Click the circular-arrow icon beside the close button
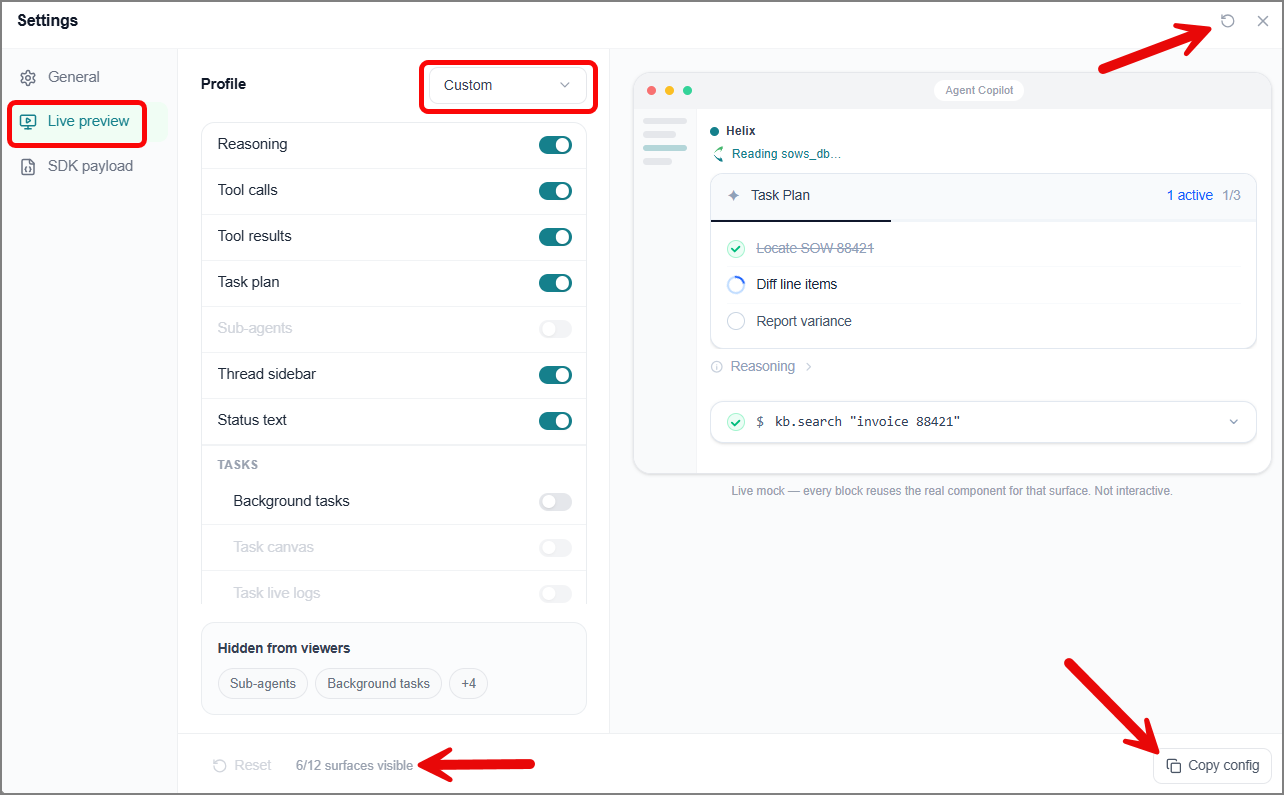 (x=1228, y=21)
